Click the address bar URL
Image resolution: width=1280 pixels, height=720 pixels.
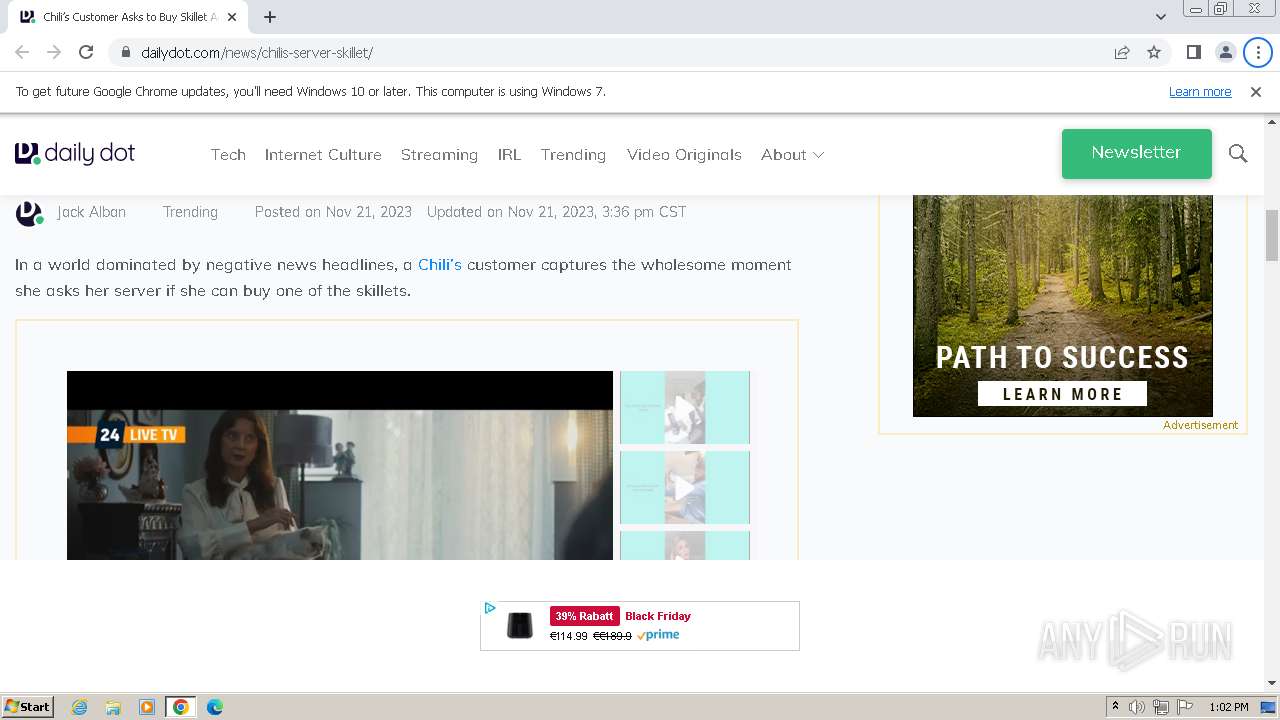point(257,52)
